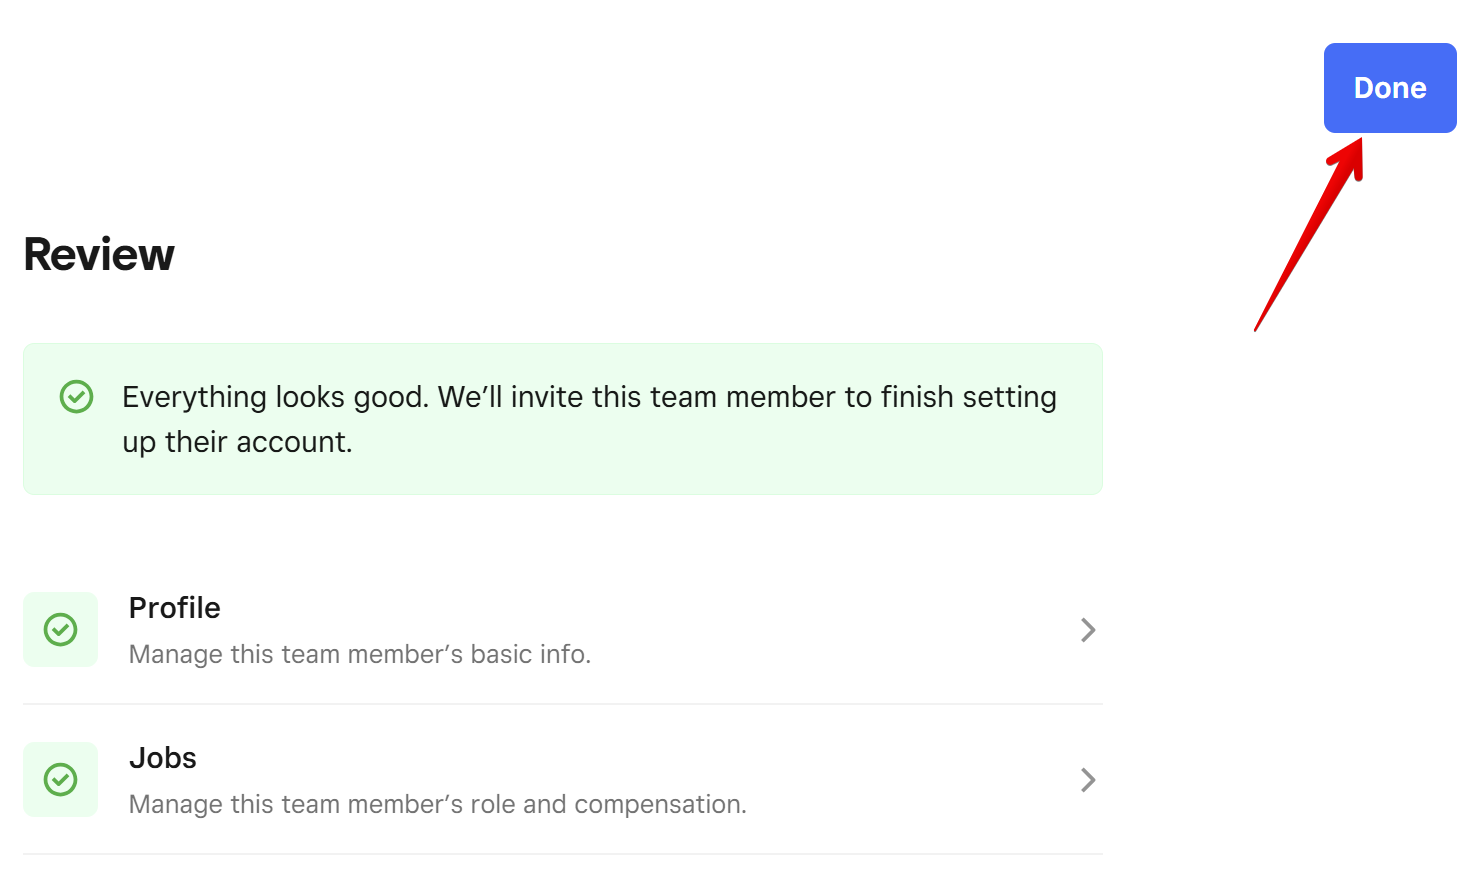Expand the Profile section with its chevron
Viewport: 1477px width, 881px height.
point(1088,630)
